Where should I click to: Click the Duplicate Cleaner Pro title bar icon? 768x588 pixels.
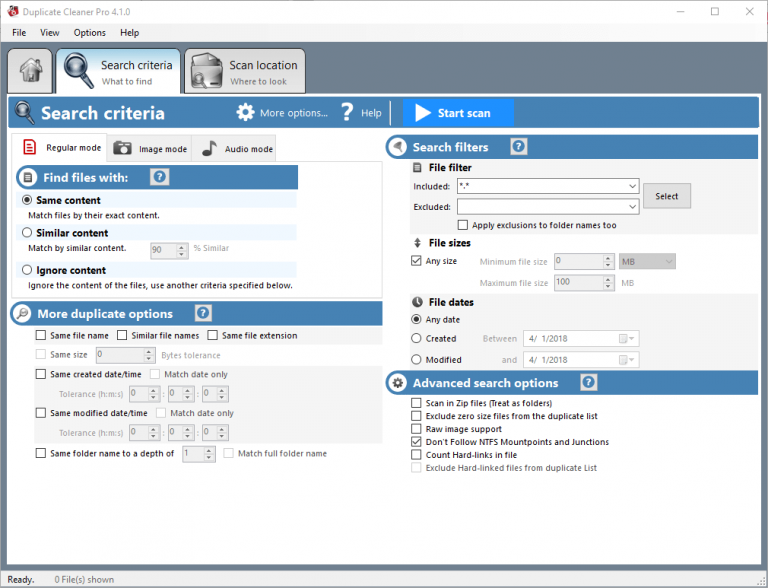point(13,11)
